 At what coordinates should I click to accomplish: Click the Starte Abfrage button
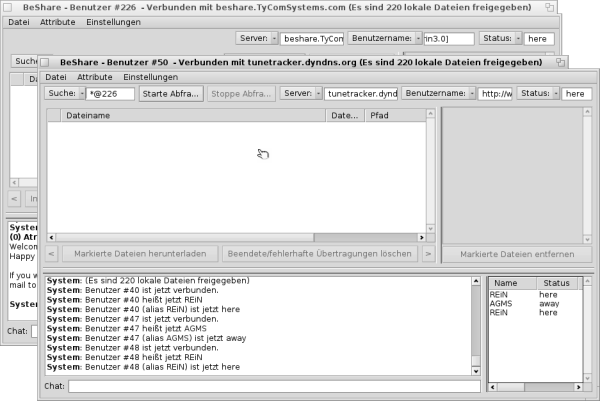pos(171,94)
